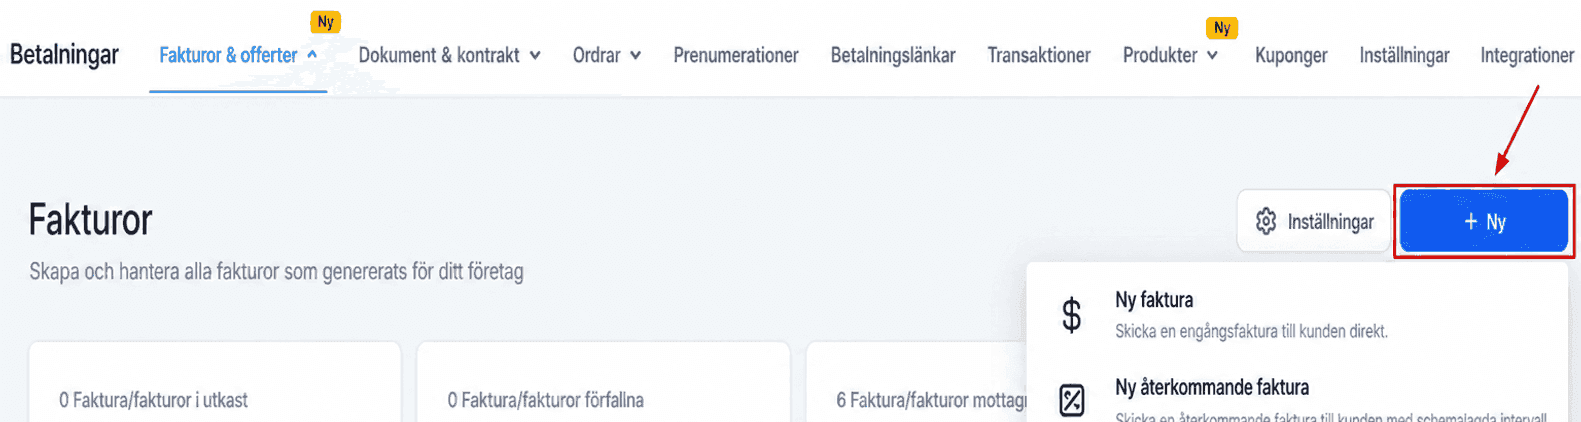Expand the Dokument & kontrakt dropdown arrow
Screen dimensions: 1581x422
535,56
